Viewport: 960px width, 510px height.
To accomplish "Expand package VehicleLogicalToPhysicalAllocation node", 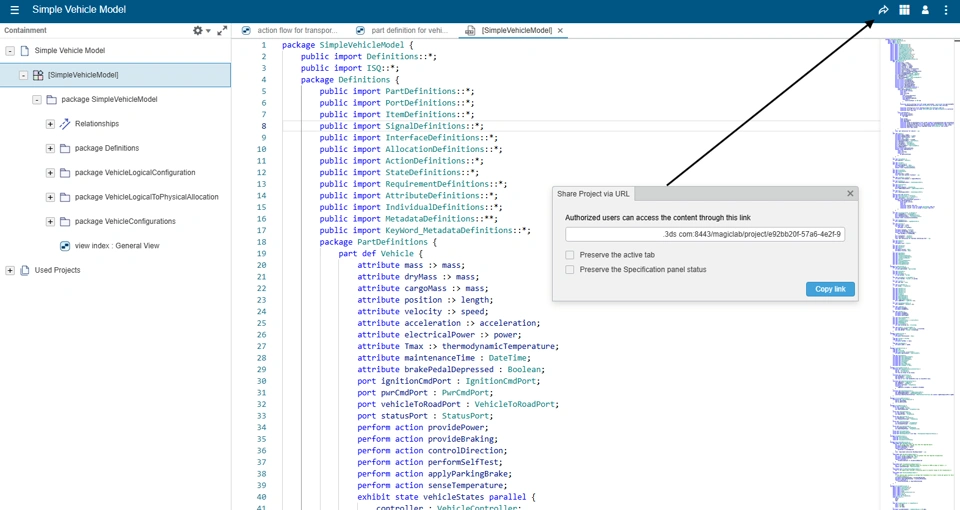I will coord(50,197).
